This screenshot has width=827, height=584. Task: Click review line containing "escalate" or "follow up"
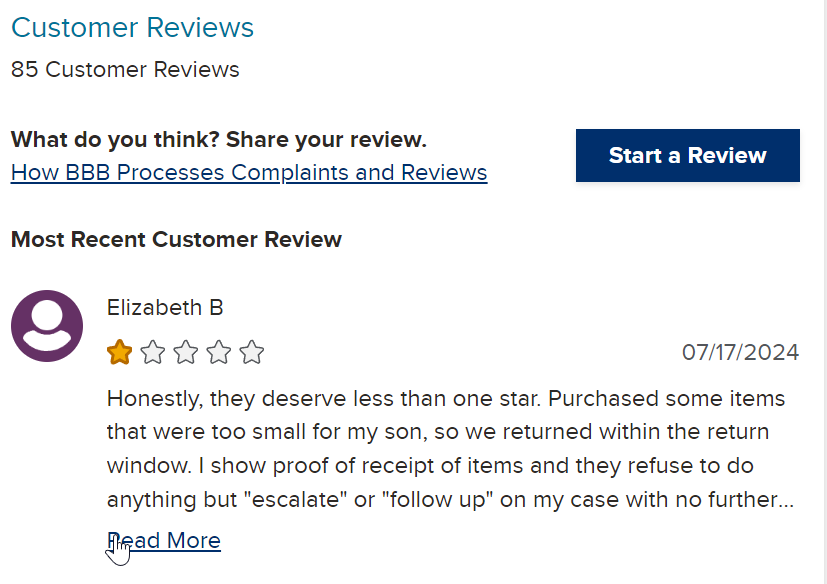tap(450, 500)
